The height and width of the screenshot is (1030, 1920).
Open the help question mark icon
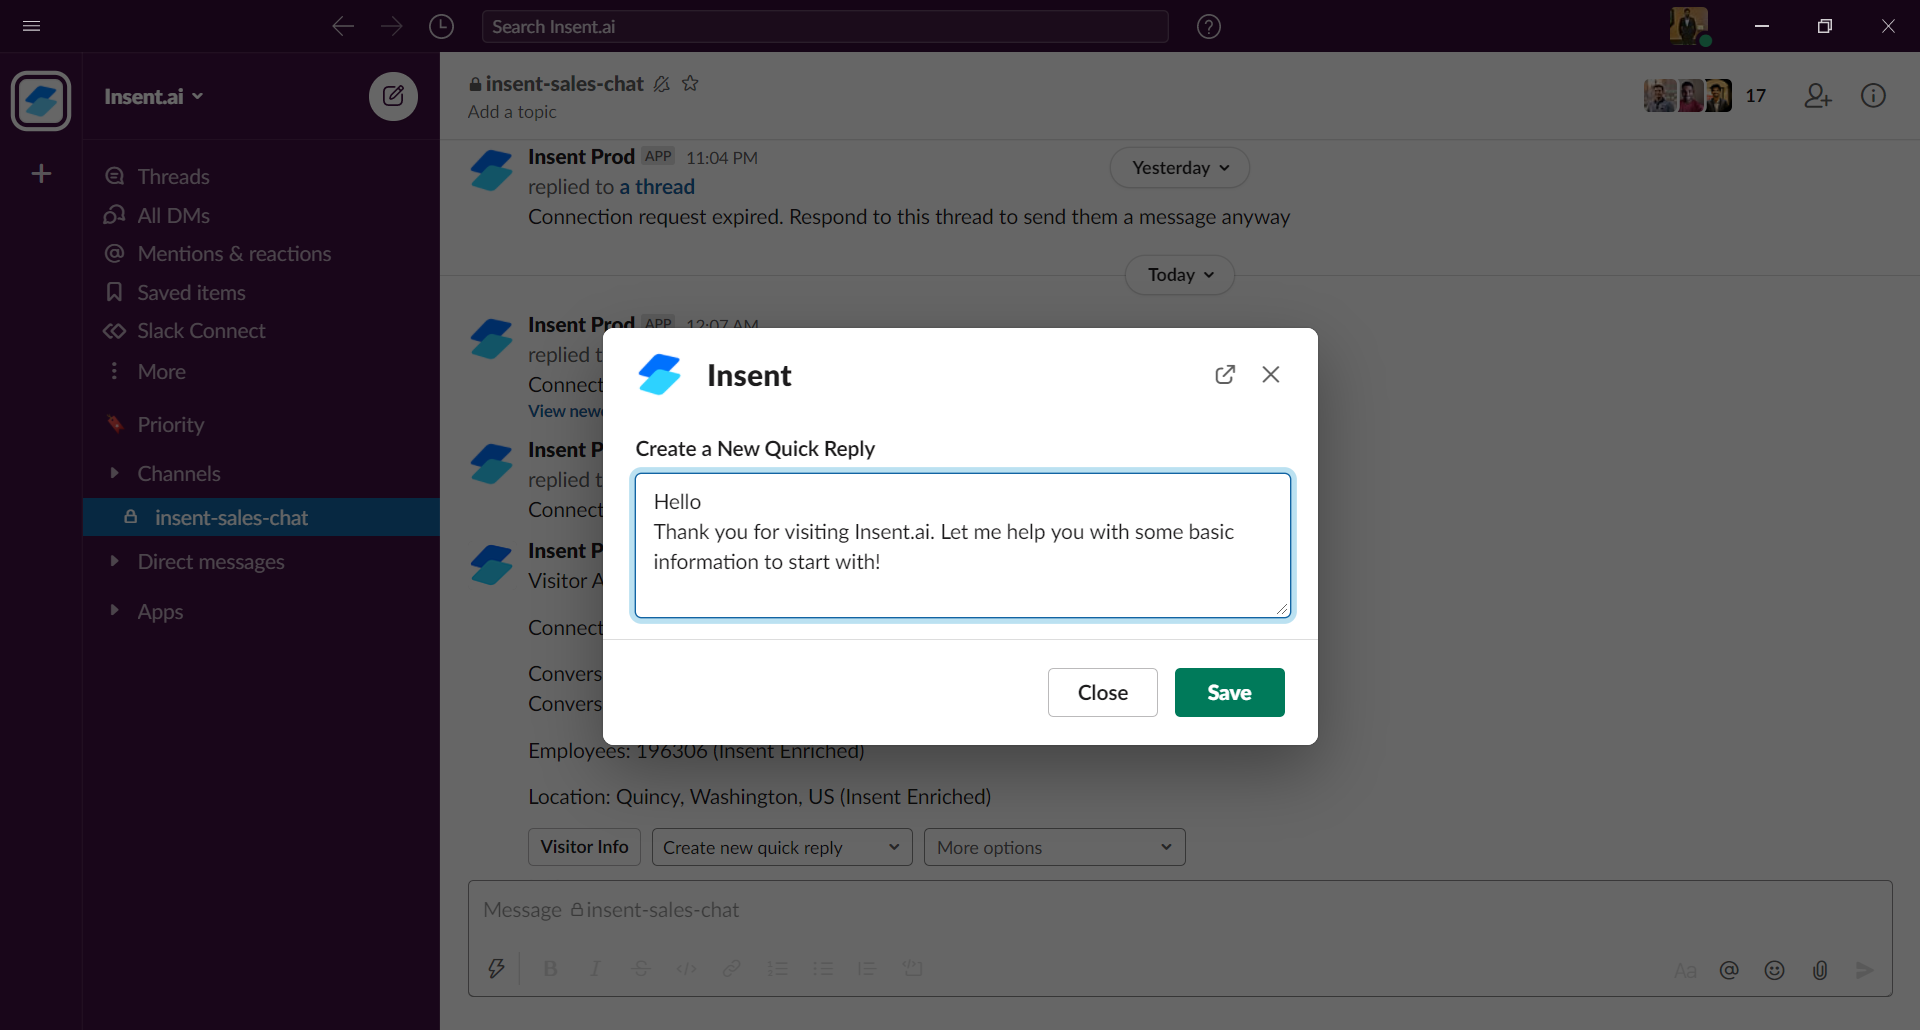point(1209,27)
